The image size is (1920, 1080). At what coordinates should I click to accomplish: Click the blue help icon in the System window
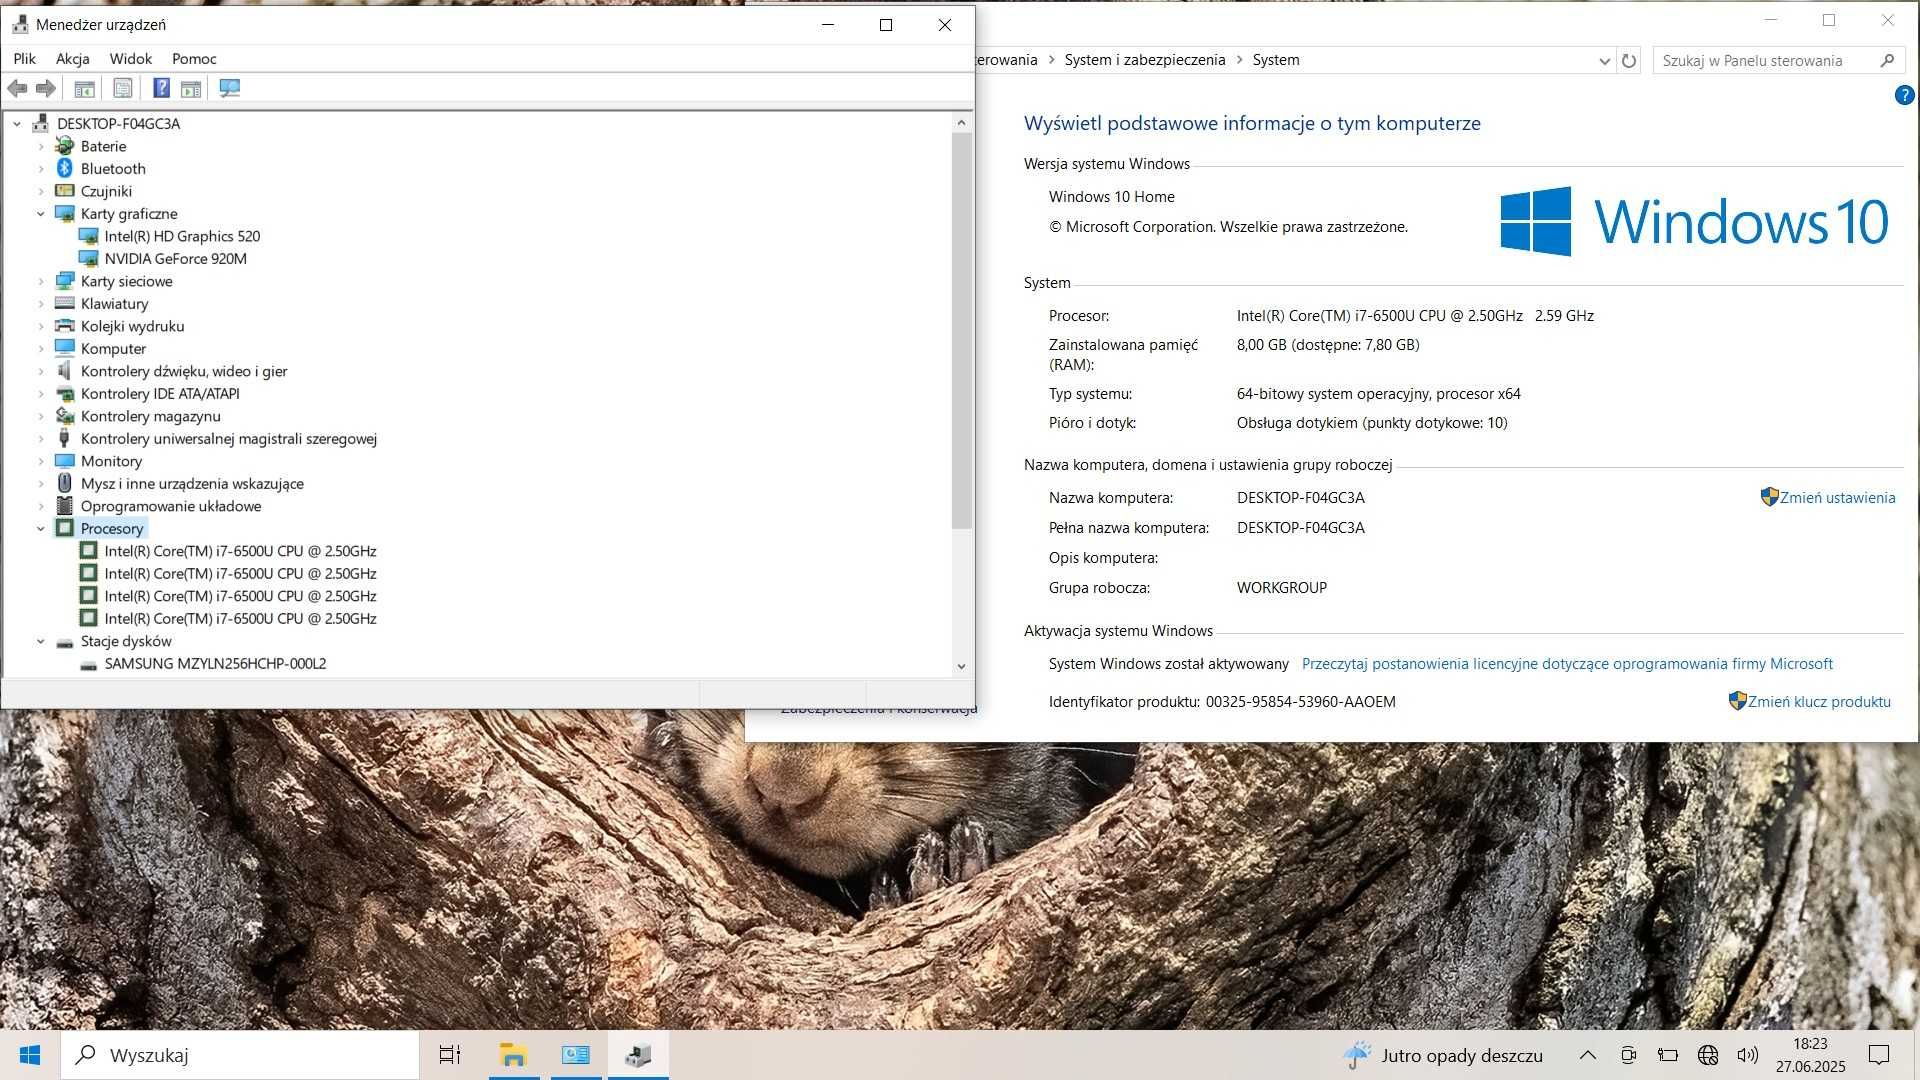[1904, 96]
